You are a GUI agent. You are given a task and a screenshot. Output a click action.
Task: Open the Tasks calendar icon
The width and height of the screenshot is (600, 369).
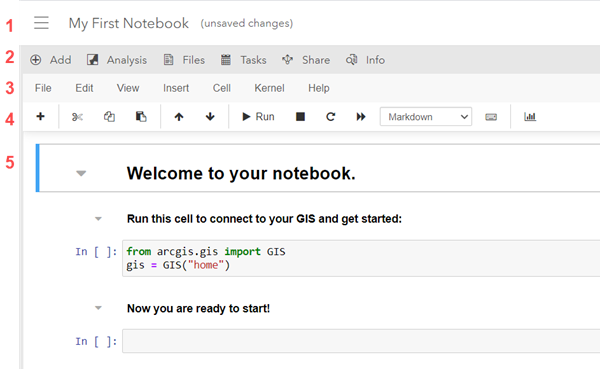click(226, 60)
